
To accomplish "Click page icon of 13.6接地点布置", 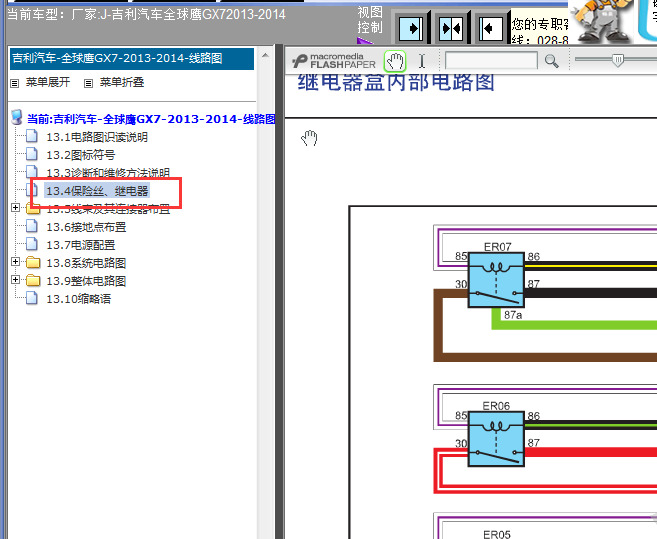I will pos(32,226).
